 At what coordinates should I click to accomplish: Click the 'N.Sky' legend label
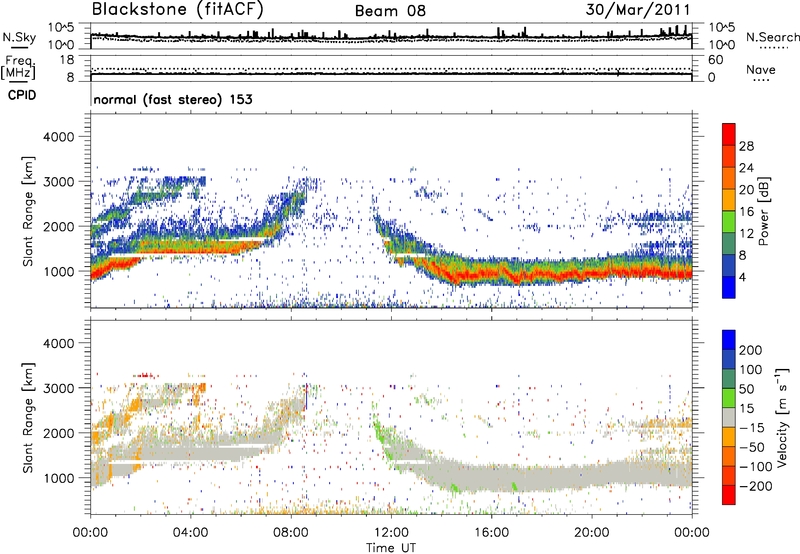(x=19, y=37)
